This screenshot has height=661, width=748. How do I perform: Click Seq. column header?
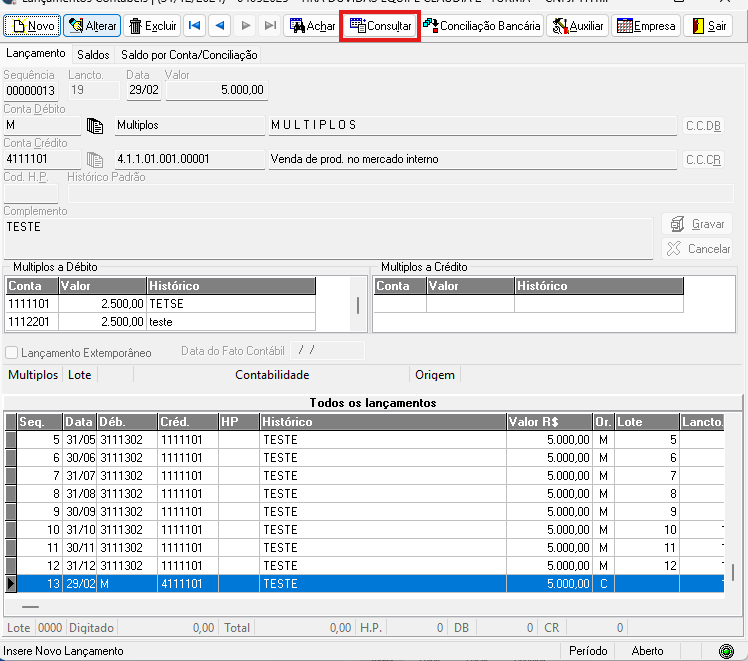pyautogui.click(x=40, y=422)
